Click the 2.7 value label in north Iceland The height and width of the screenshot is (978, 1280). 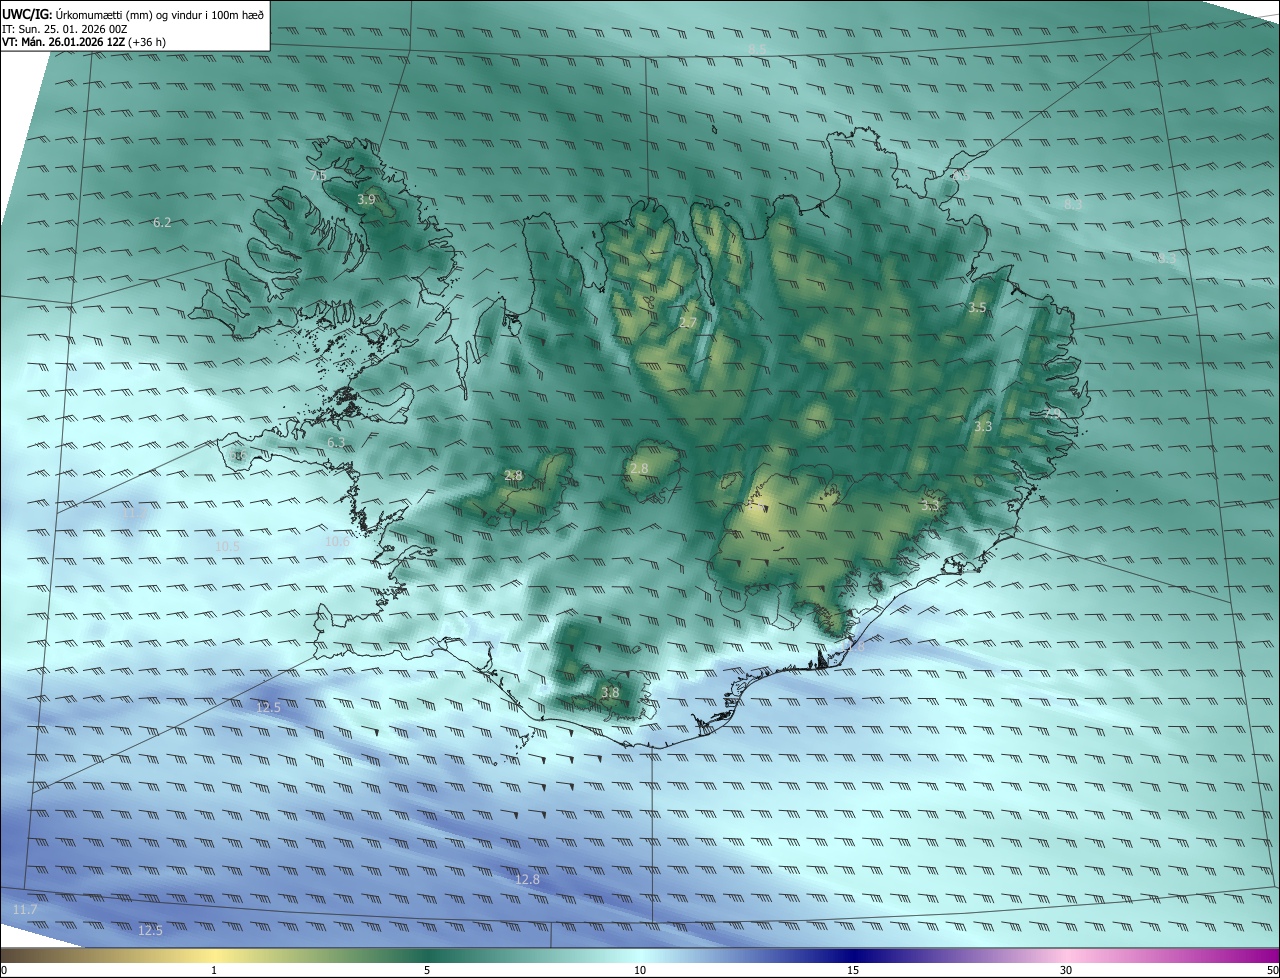click(x=688, y=322)
